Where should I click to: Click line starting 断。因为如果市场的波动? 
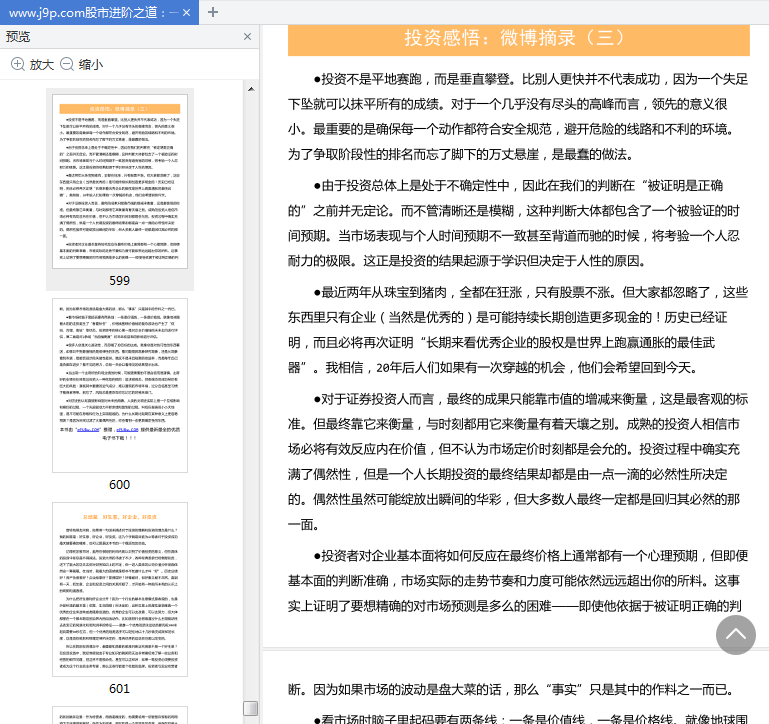point(511,690)
